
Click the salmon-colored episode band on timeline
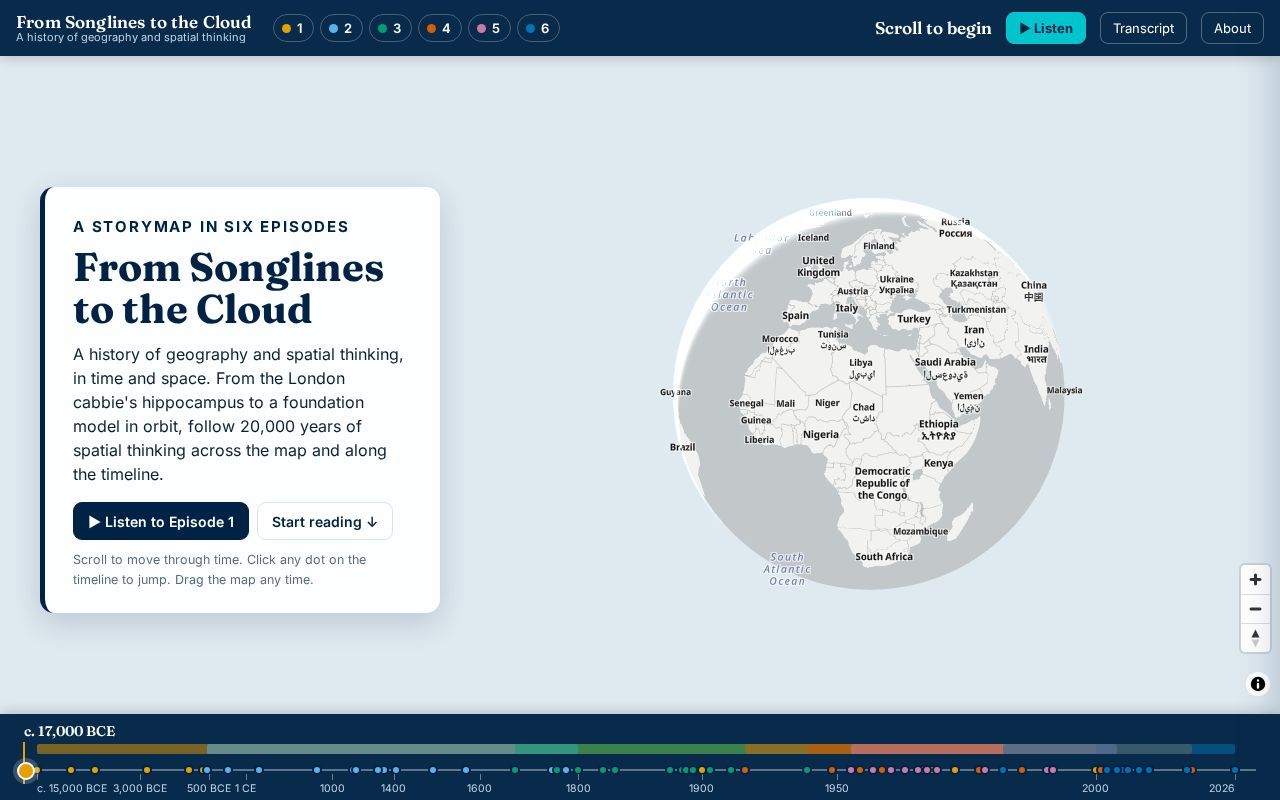click(927, 749)
